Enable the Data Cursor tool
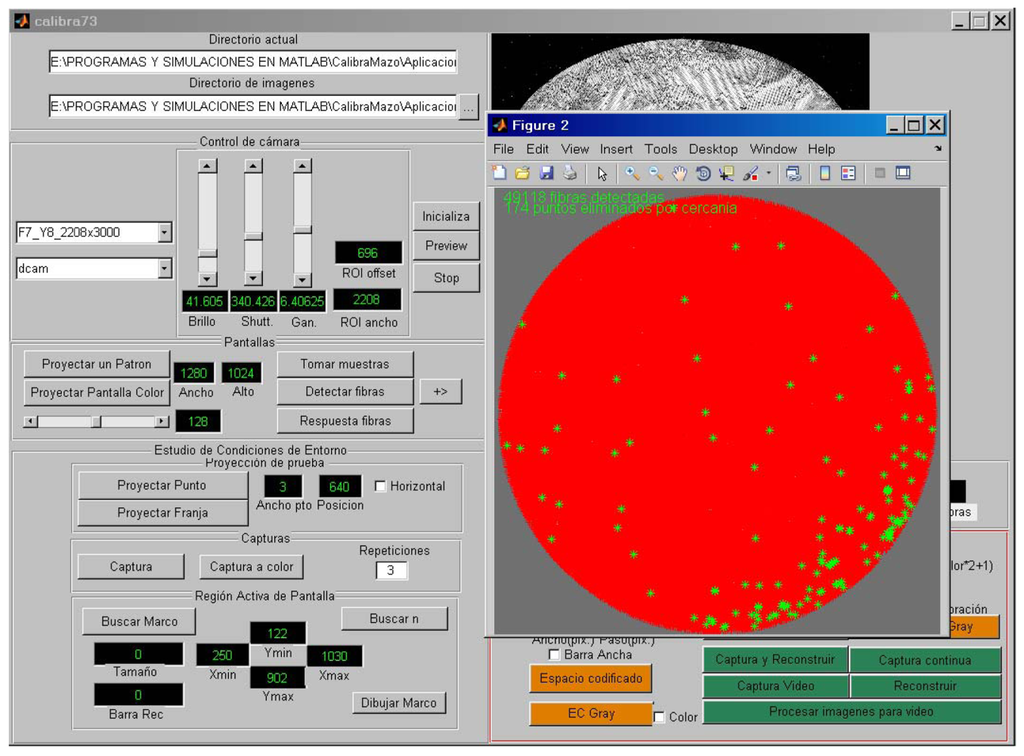 (726, 173)
